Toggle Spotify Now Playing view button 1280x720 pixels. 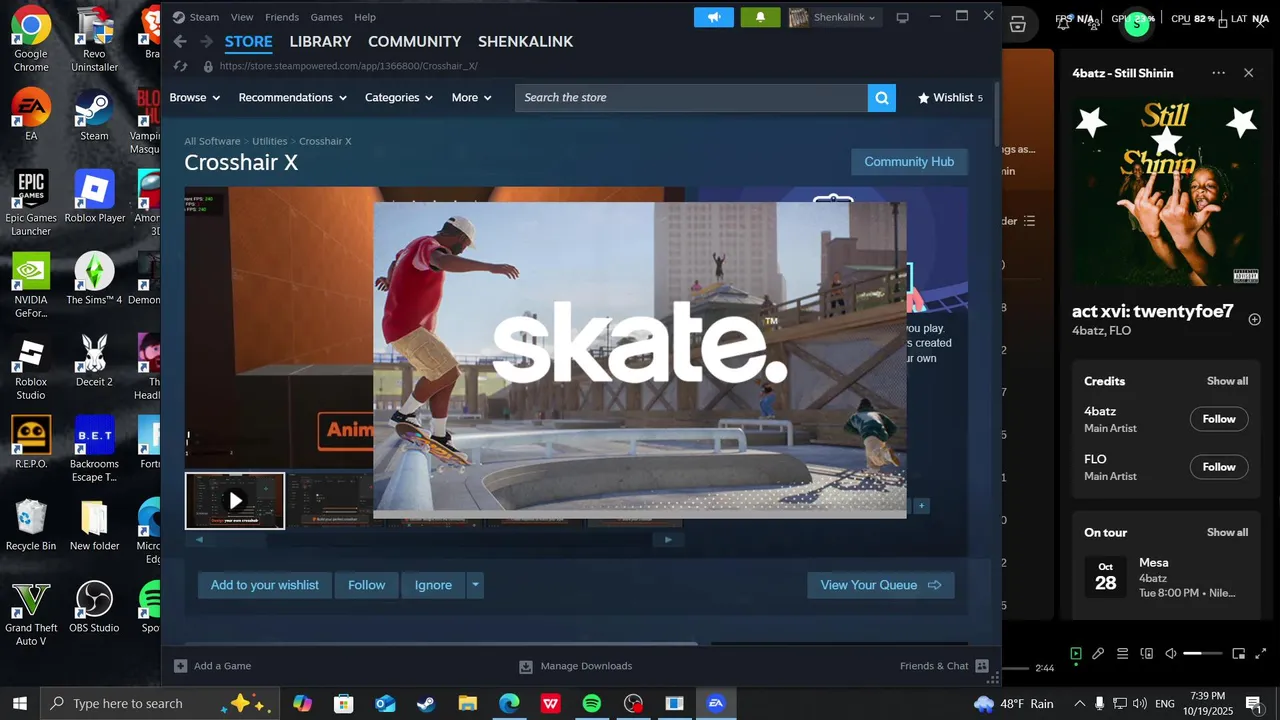point(1076,654)
